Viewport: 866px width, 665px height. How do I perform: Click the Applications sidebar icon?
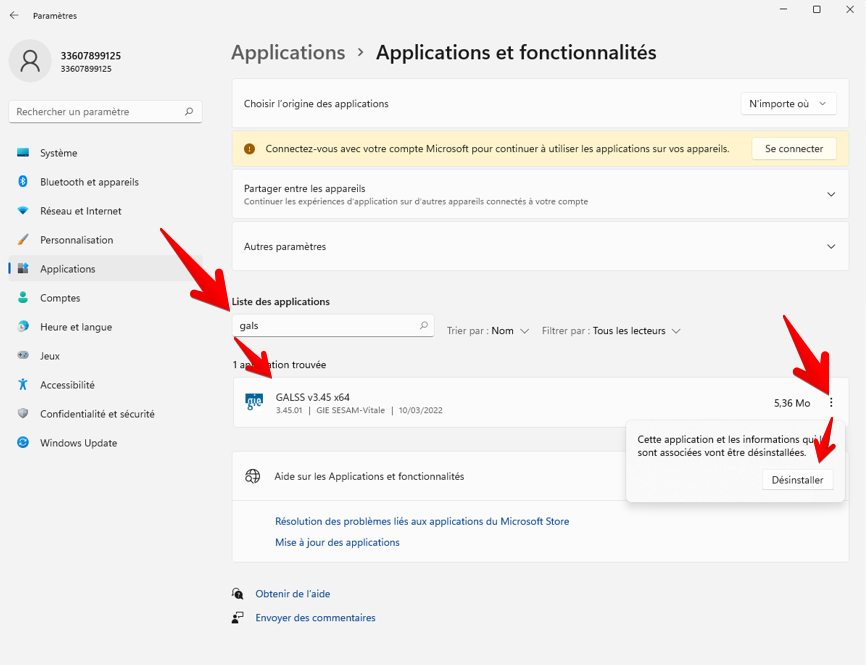[x=23, y=268]
